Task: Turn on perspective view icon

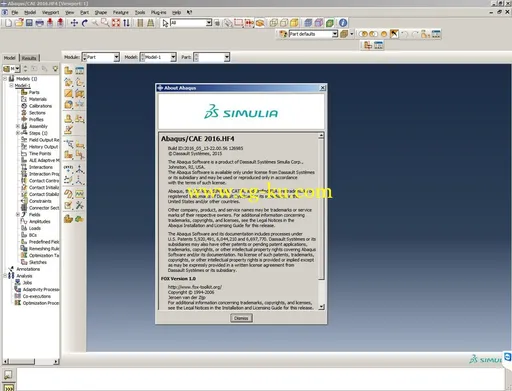Action: pyautogui.click(x=151, y=23)
